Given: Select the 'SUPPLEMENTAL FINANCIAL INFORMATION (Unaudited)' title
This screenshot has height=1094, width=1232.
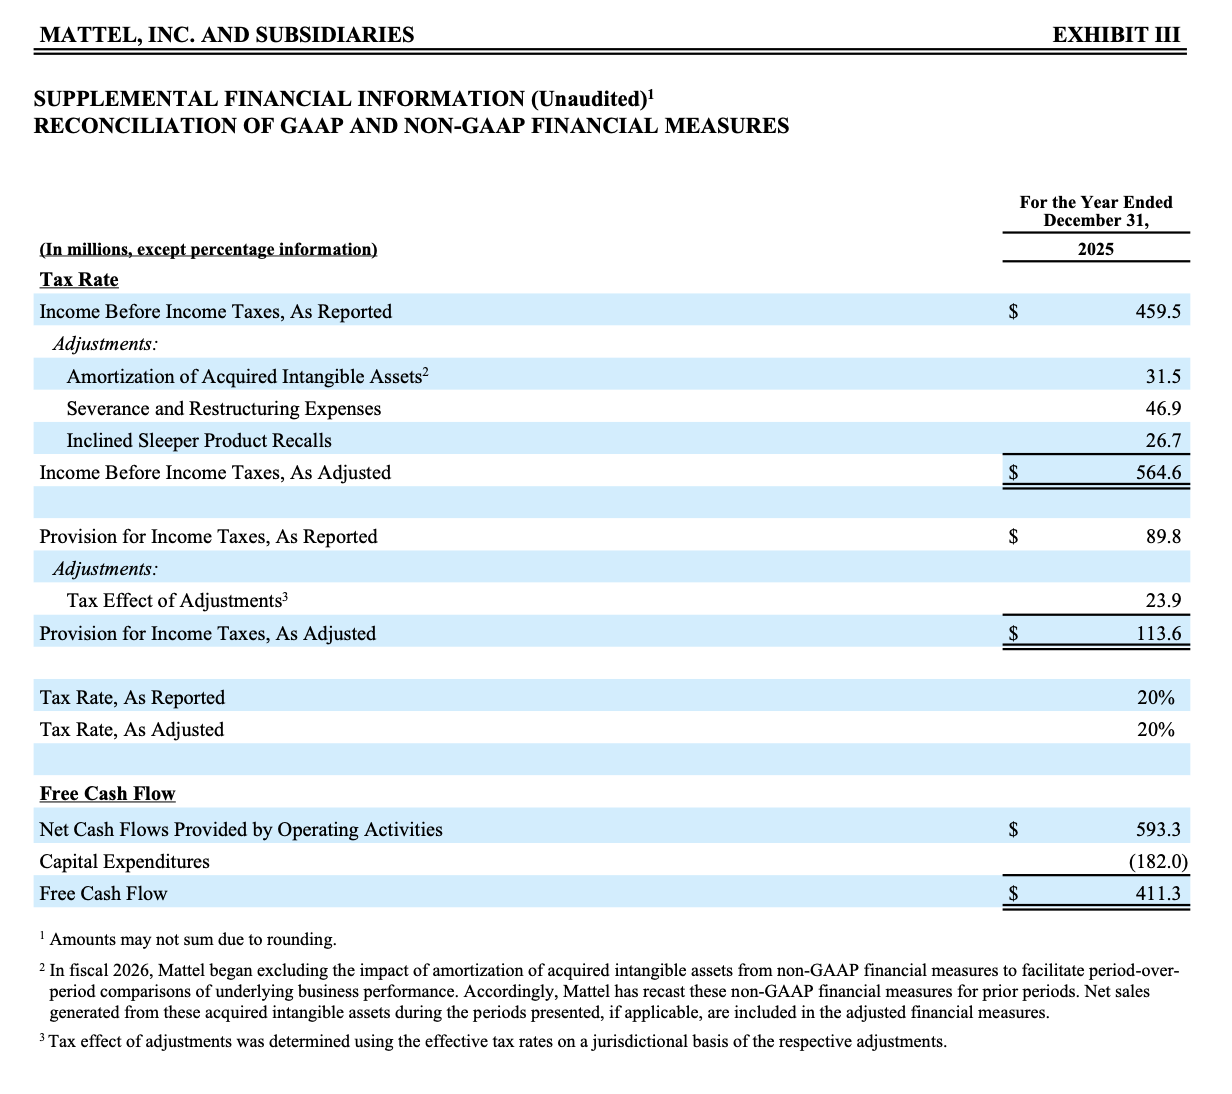Looking at the screenshot, I should coord(343,99).
